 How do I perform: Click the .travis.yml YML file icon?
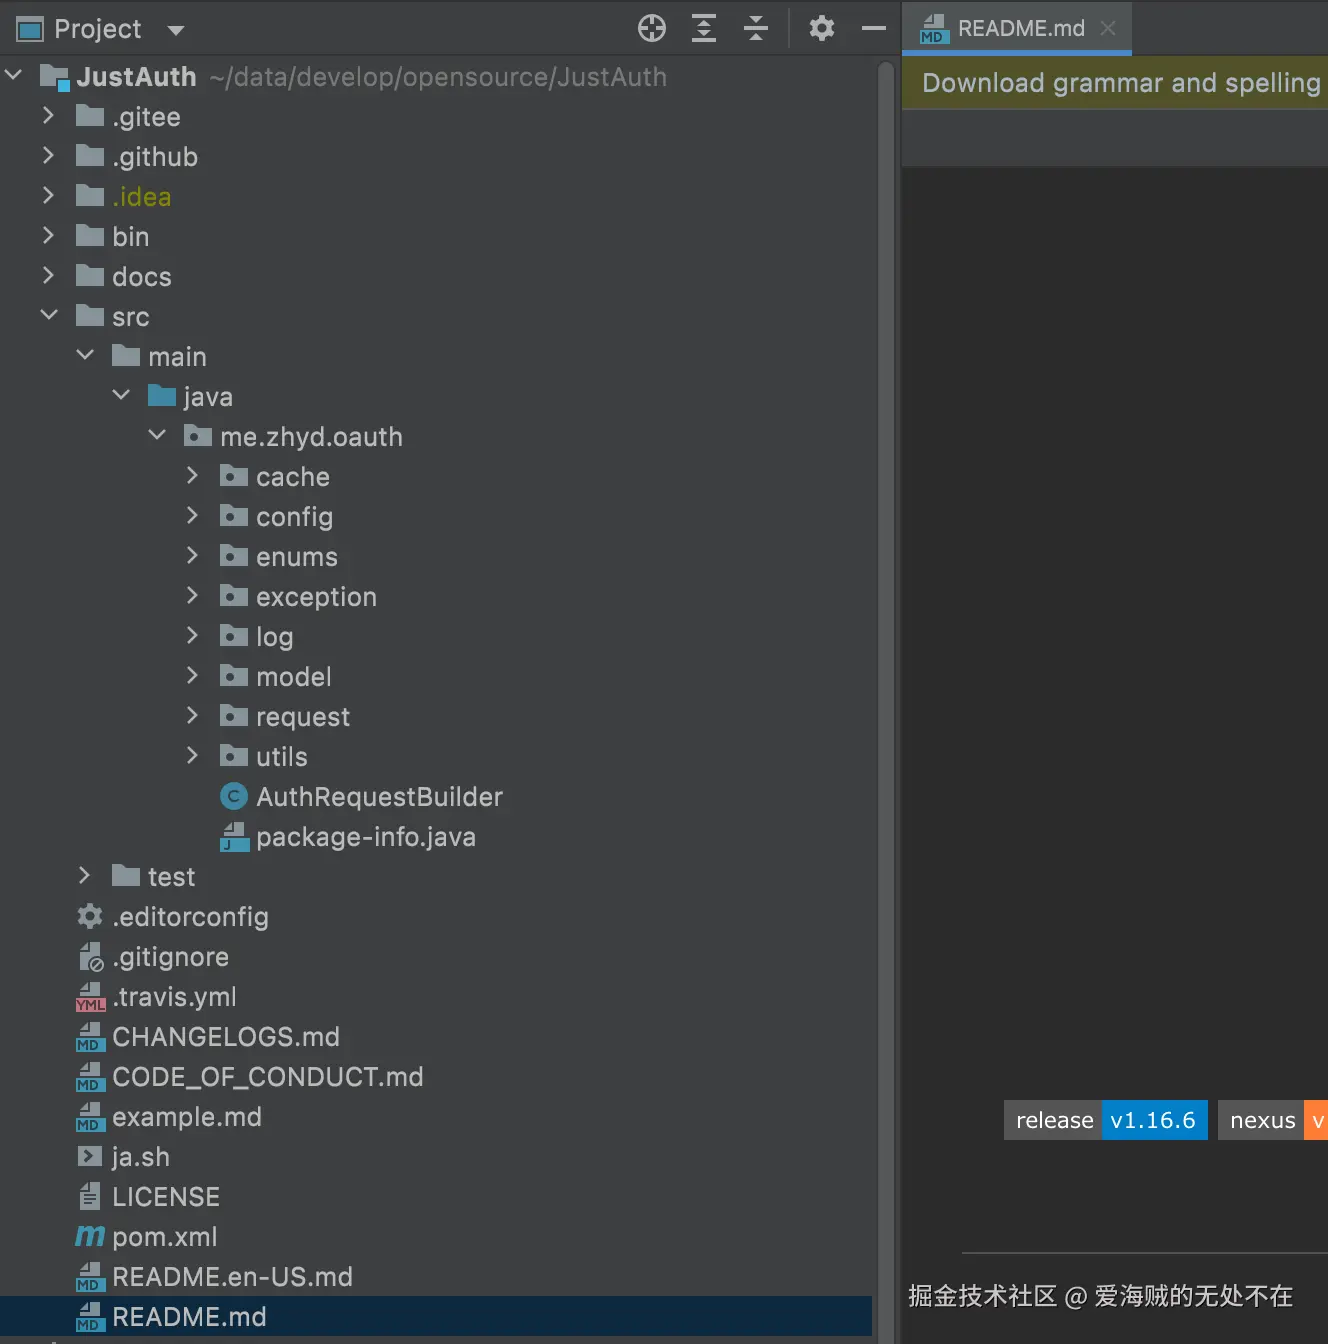90,997
